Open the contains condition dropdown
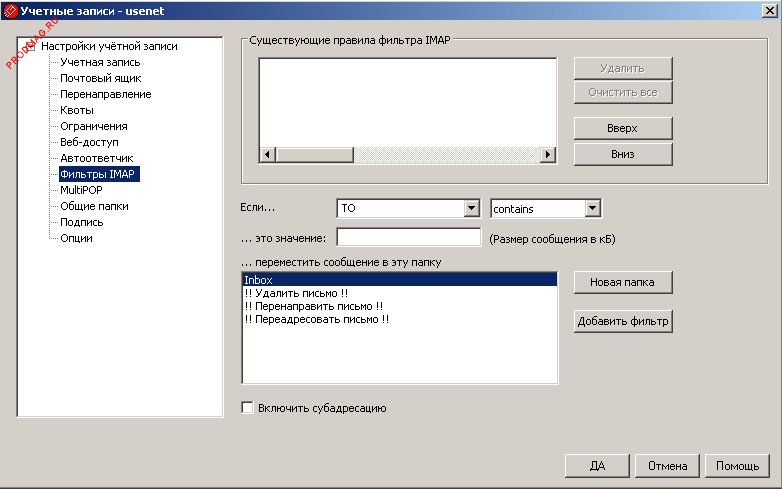The image size is (782, 489). pyautogui.click(x=592, y=208)
